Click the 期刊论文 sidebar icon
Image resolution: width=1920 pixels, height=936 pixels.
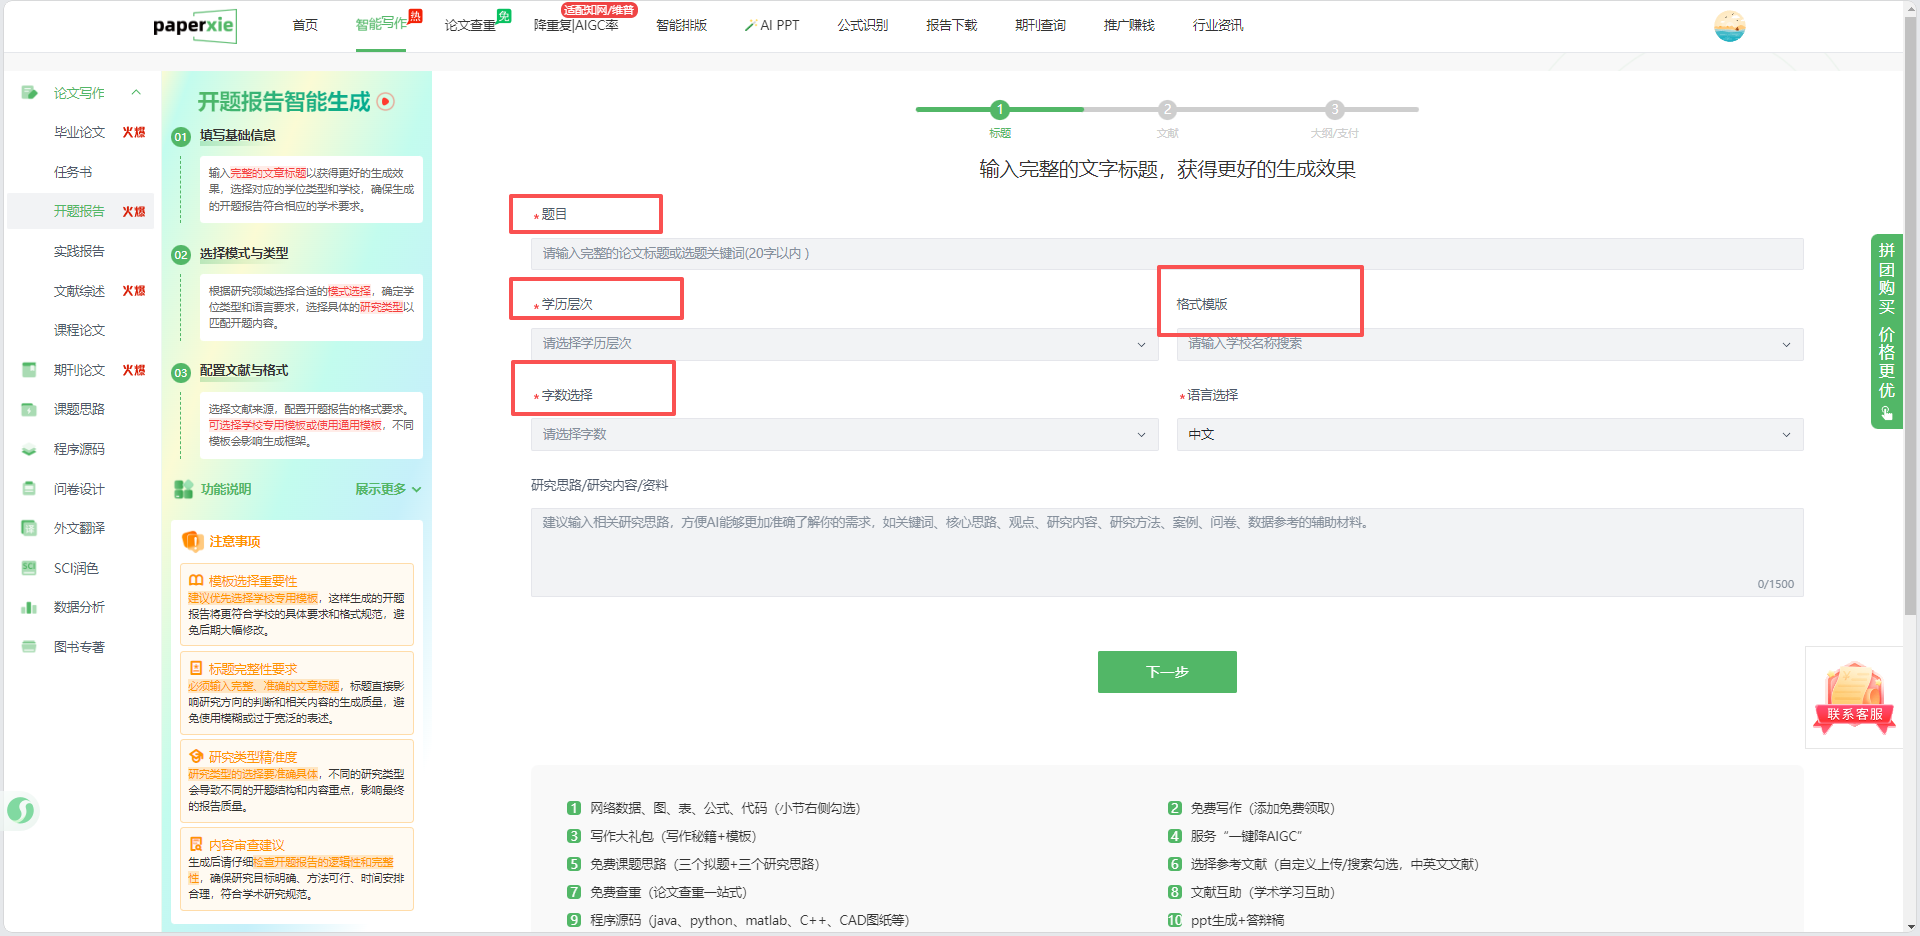click(x=29, y=370)
